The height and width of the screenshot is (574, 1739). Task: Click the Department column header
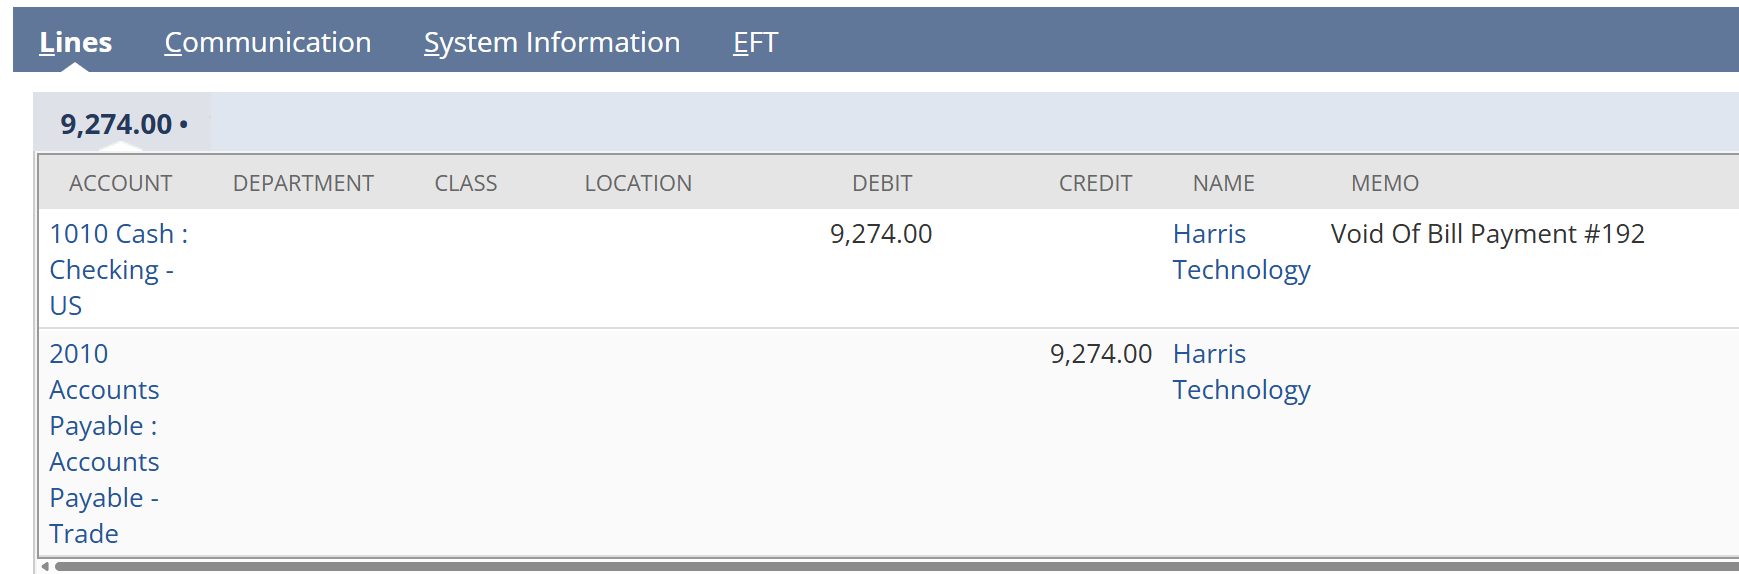(303, 183)
